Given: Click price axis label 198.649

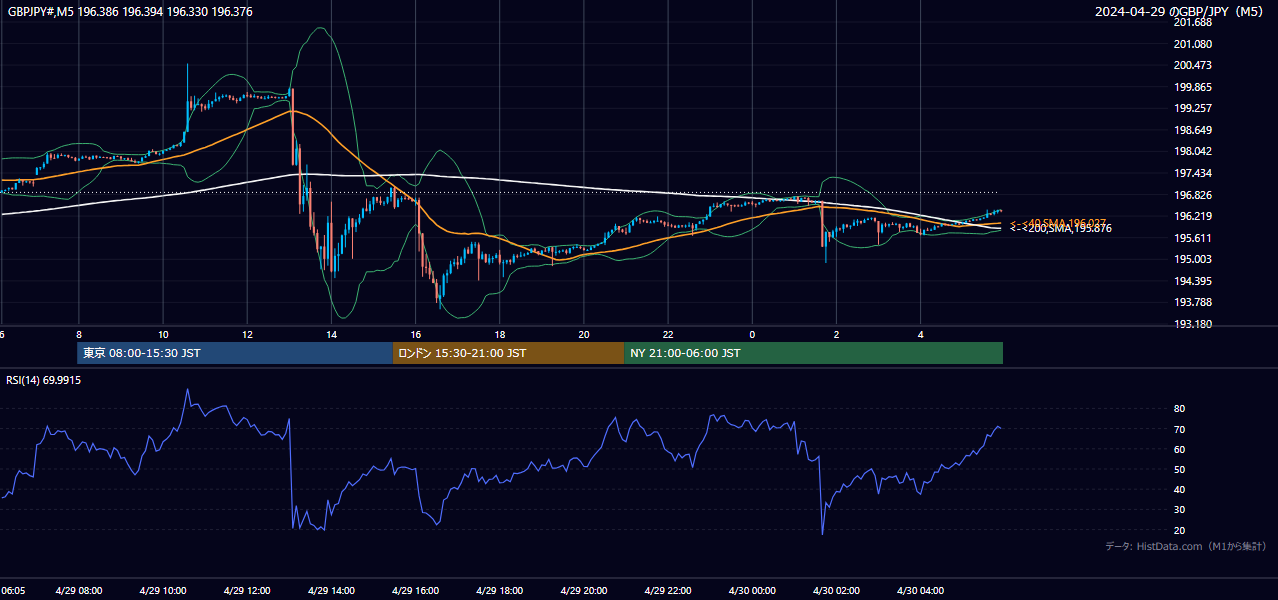Looking at the screenshot, I should tap(1193, 130).
